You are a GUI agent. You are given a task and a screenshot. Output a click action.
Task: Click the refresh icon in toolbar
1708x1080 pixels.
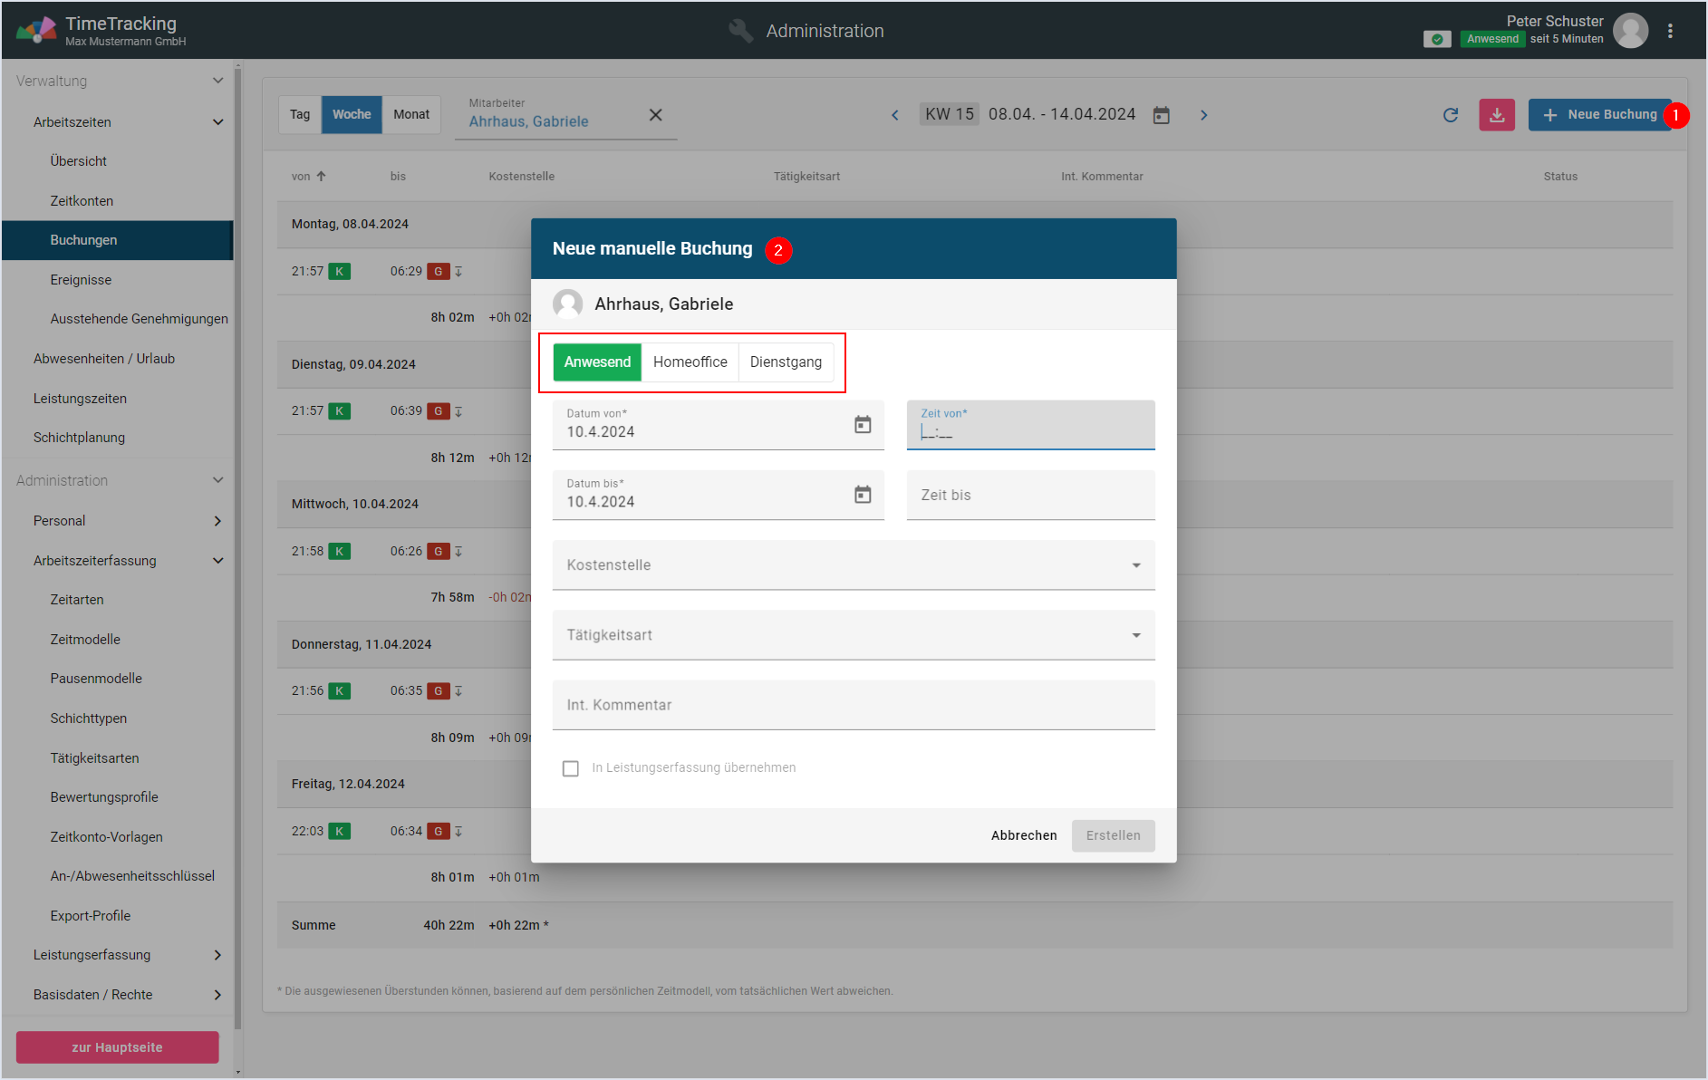1450,115
